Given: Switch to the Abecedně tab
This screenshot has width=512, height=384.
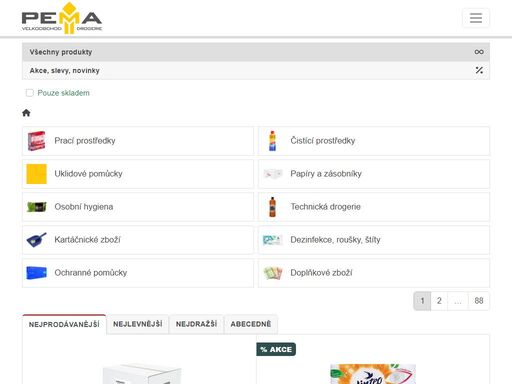Looking at the screenshot, I should click(x=251, y=324).
